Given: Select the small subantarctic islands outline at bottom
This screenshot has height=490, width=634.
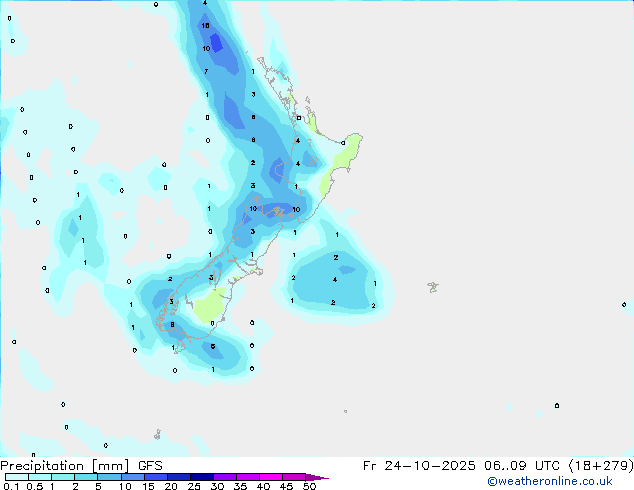Looking at the screenshot, I should coord(157,434).
